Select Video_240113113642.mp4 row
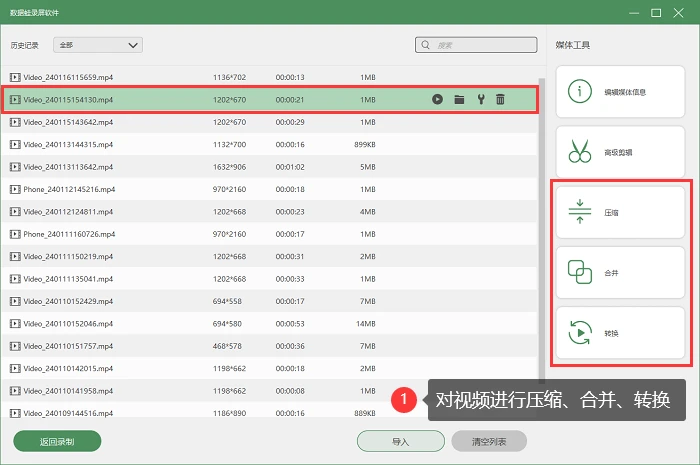 (x=269, y=167)
